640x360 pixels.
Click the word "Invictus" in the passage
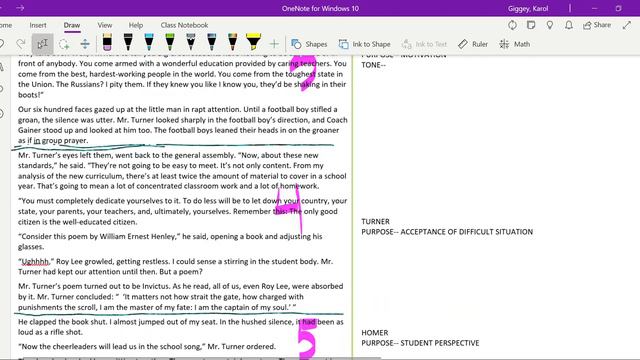click(x=157, y=286)
